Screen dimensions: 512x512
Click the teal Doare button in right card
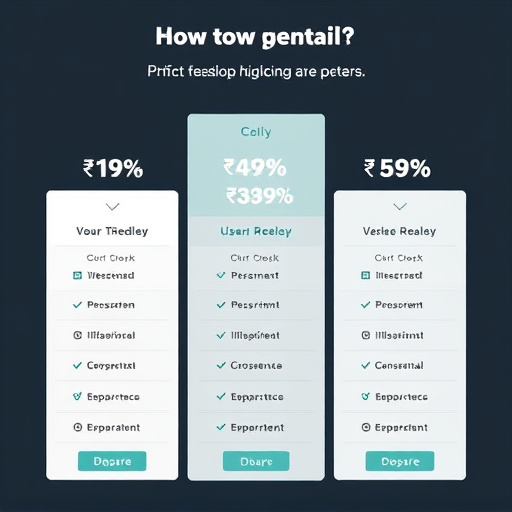400,461
